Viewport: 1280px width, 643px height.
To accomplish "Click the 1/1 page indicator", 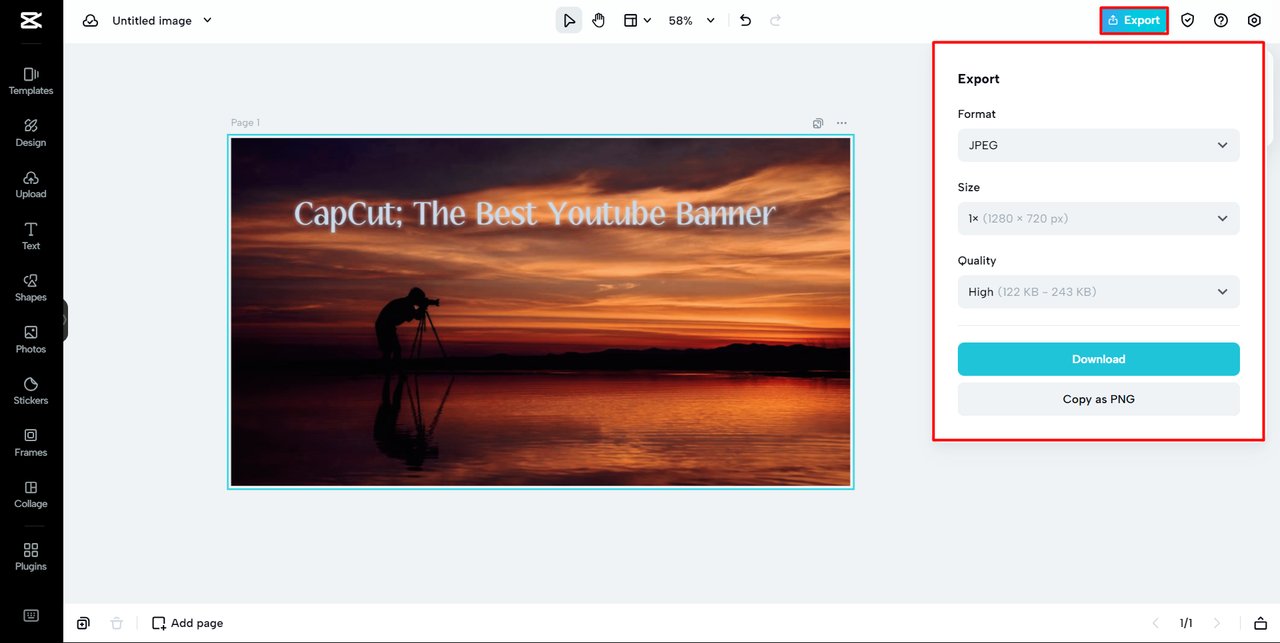I will click(1186, 623).
